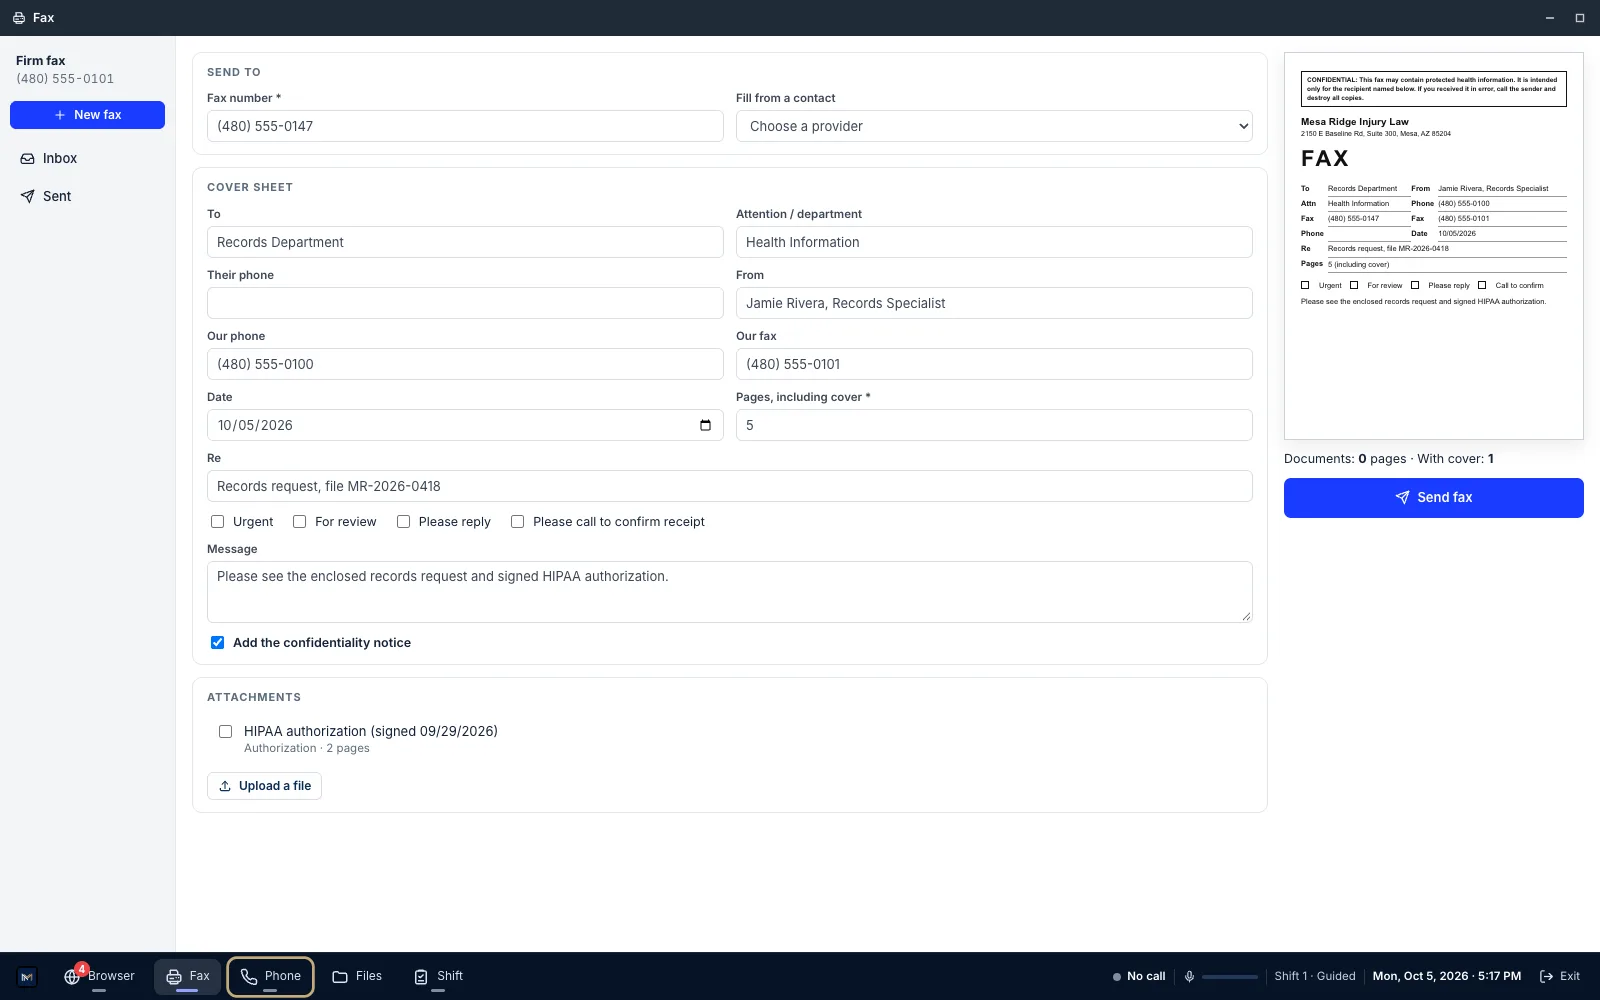Viewport: 1600px width, 1000px height.
Task: Adjust the microphone level slider
Action: point(1230,977)
